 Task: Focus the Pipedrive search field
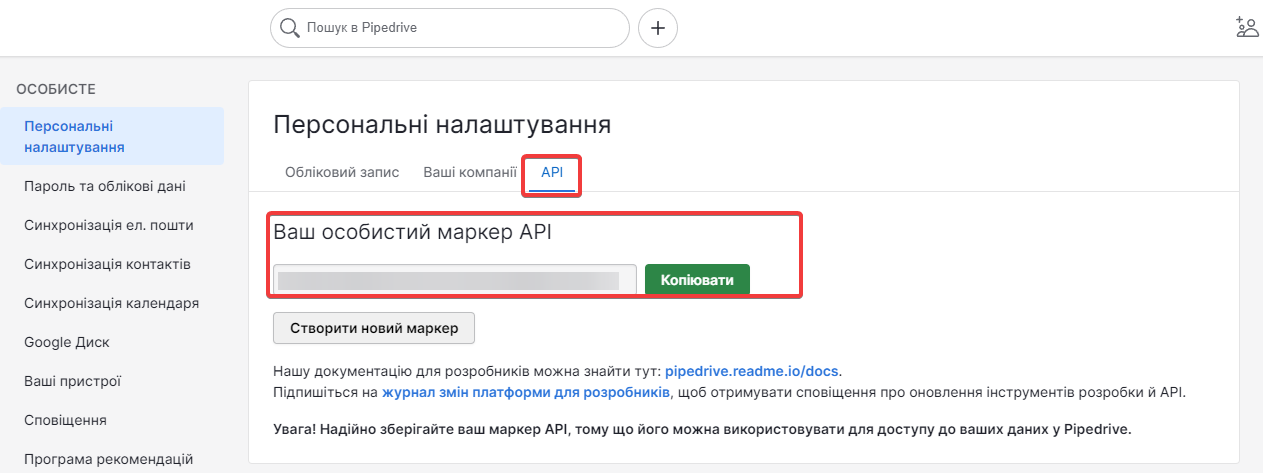pyautogui.click(x=450, y=28)
